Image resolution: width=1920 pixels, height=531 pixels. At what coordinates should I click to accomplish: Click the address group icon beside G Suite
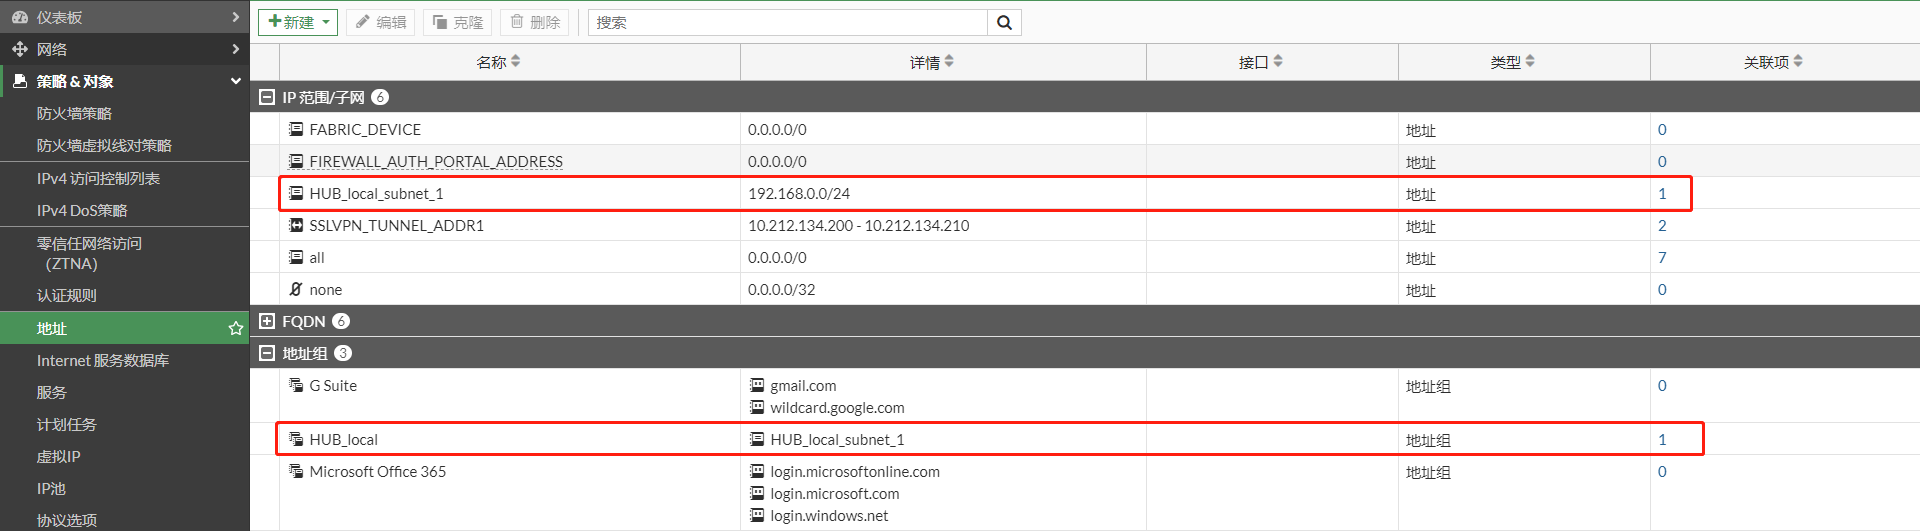pyautogui.click(x=296, y=385)
